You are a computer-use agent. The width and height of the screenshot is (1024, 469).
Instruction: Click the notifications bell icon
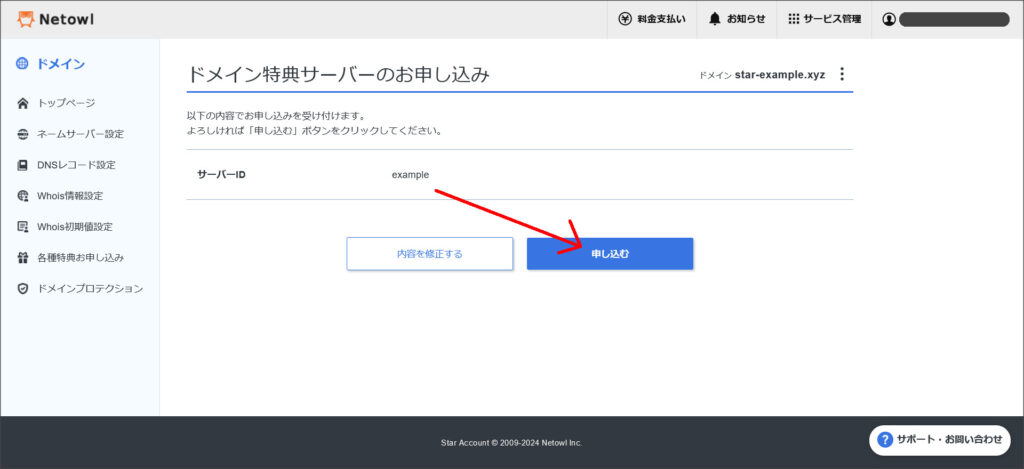[714, 19]
